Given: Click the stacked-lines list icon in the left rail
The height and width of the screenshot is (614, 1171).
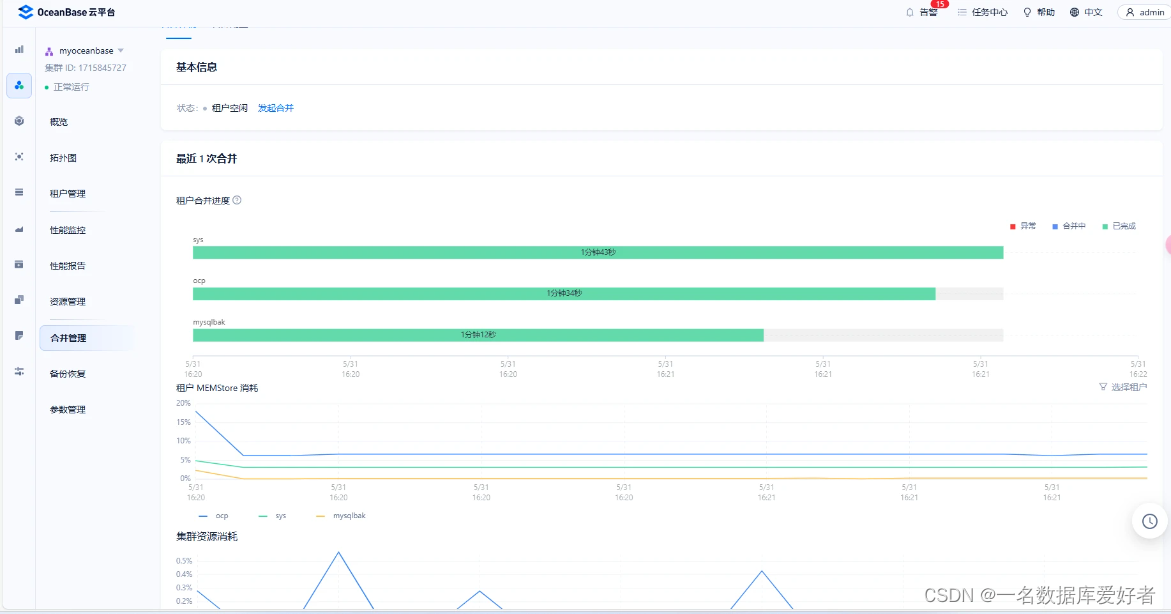Looking at the screenshot, I should pos(19,192).
